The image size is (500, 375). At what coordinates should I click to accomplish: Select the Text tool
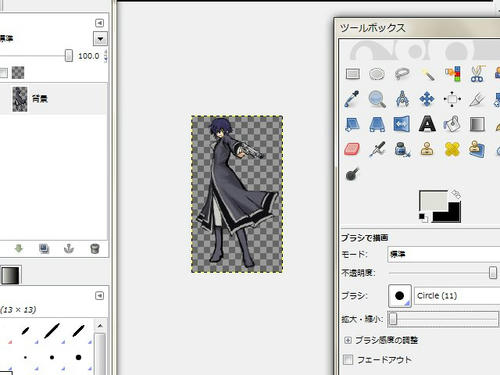click(427, 124)
